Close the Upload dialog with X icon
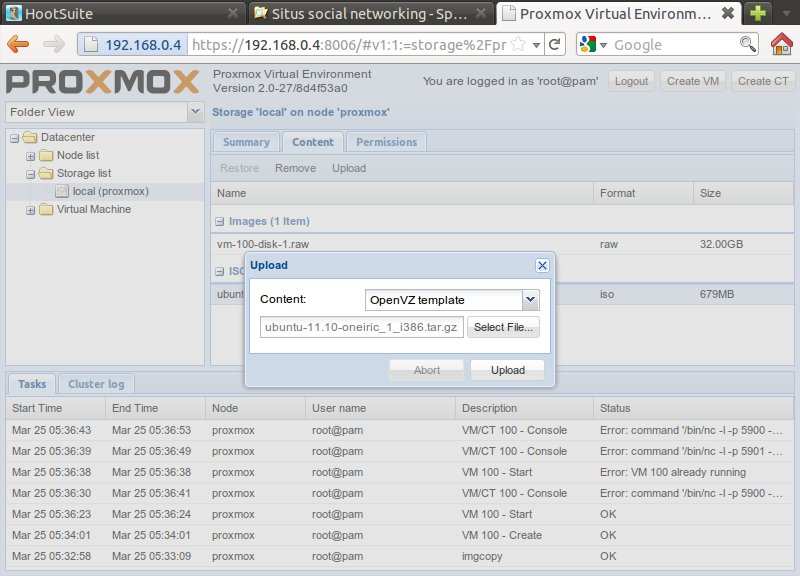 (542, 265)
